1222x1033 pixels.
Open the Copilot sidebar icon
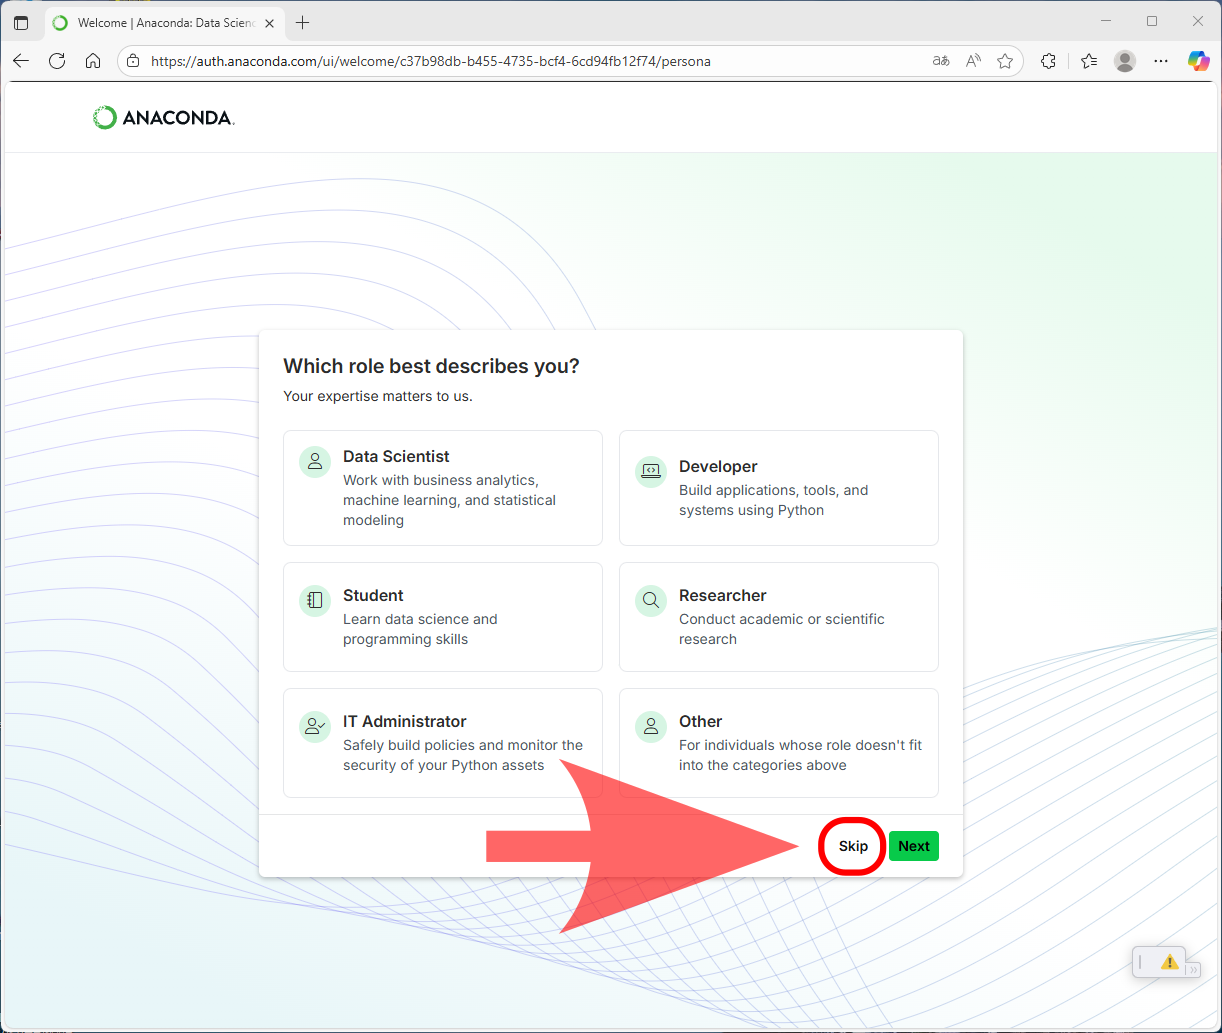coord(1198,61)
